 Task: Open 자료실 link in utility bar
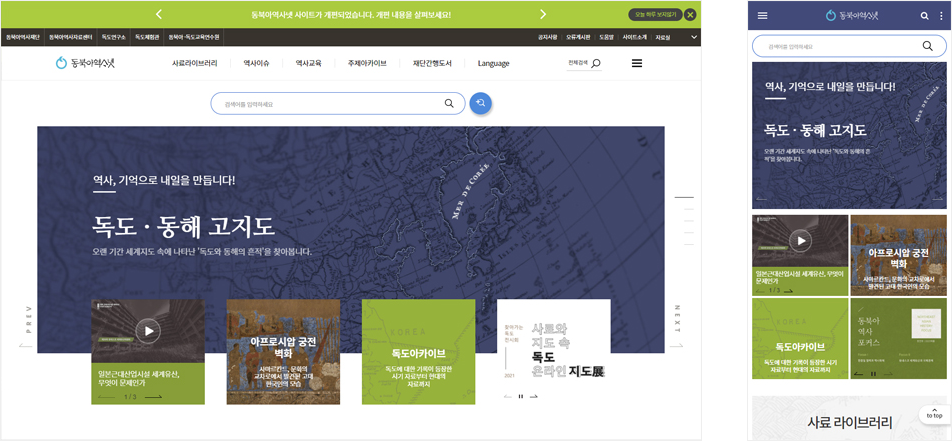[663, 37]
